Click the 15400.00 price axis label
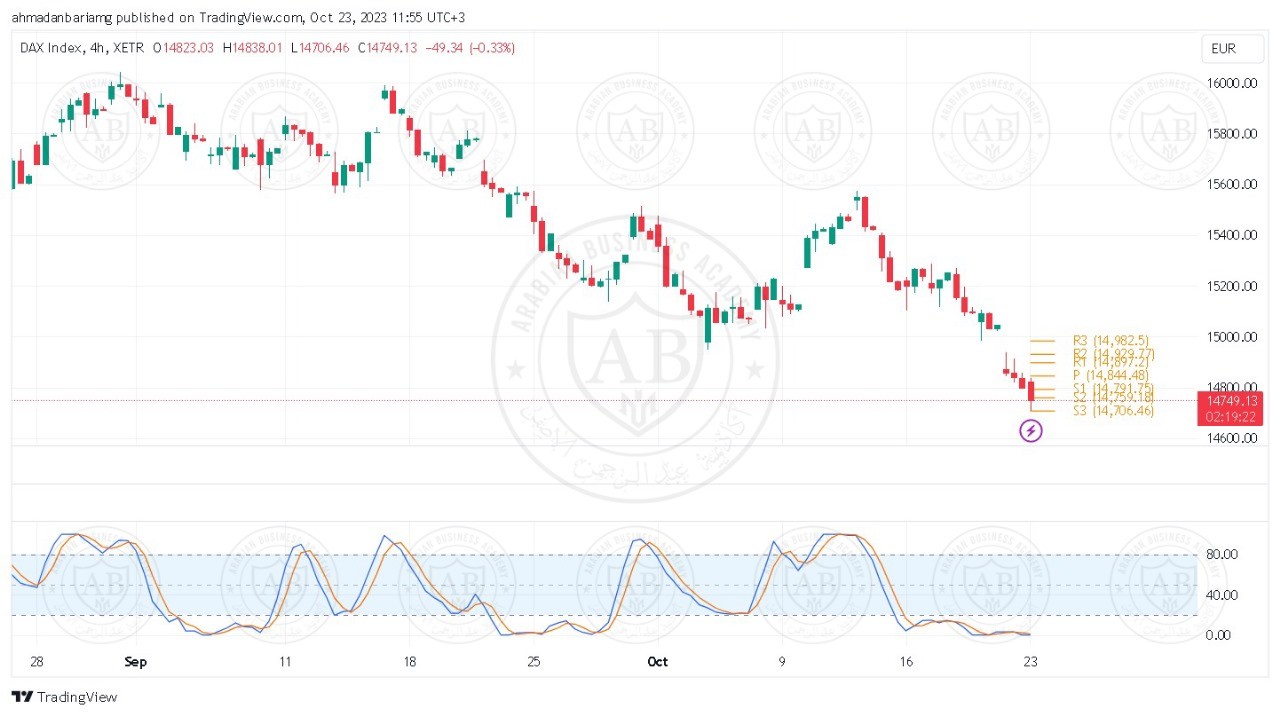The width and height of the screenshot is (1280, 716). point(1230,236)
